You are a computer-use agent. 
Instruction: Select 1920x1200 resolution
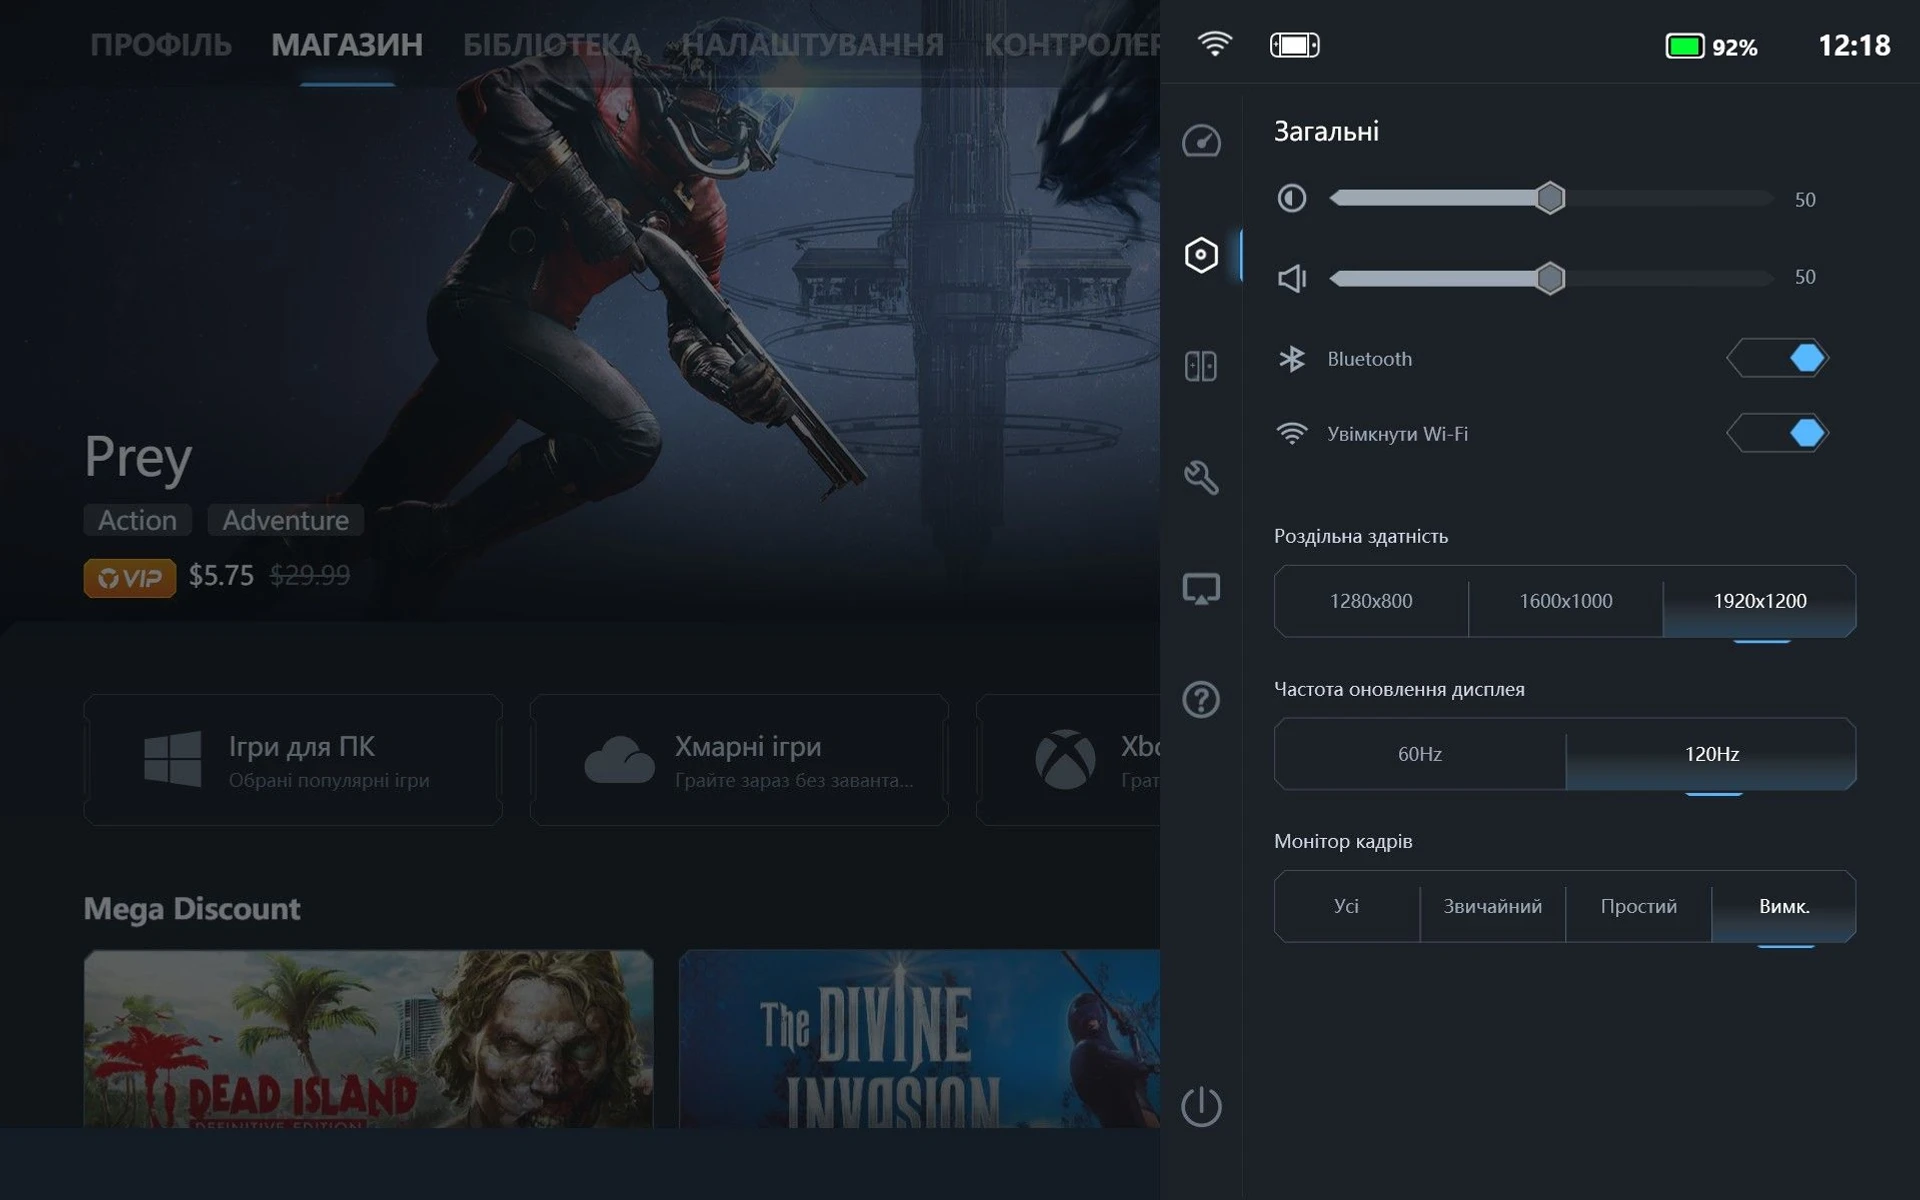tap(1759, 601)
